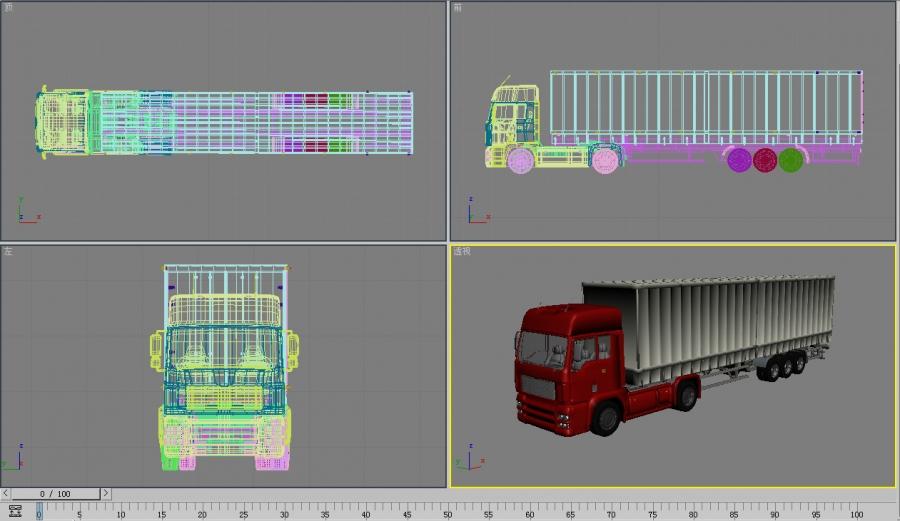Image resolution: width=900 pixels, height=521 pixels.
Task: Step the time slider forward with right arrow
Action: 106,493
